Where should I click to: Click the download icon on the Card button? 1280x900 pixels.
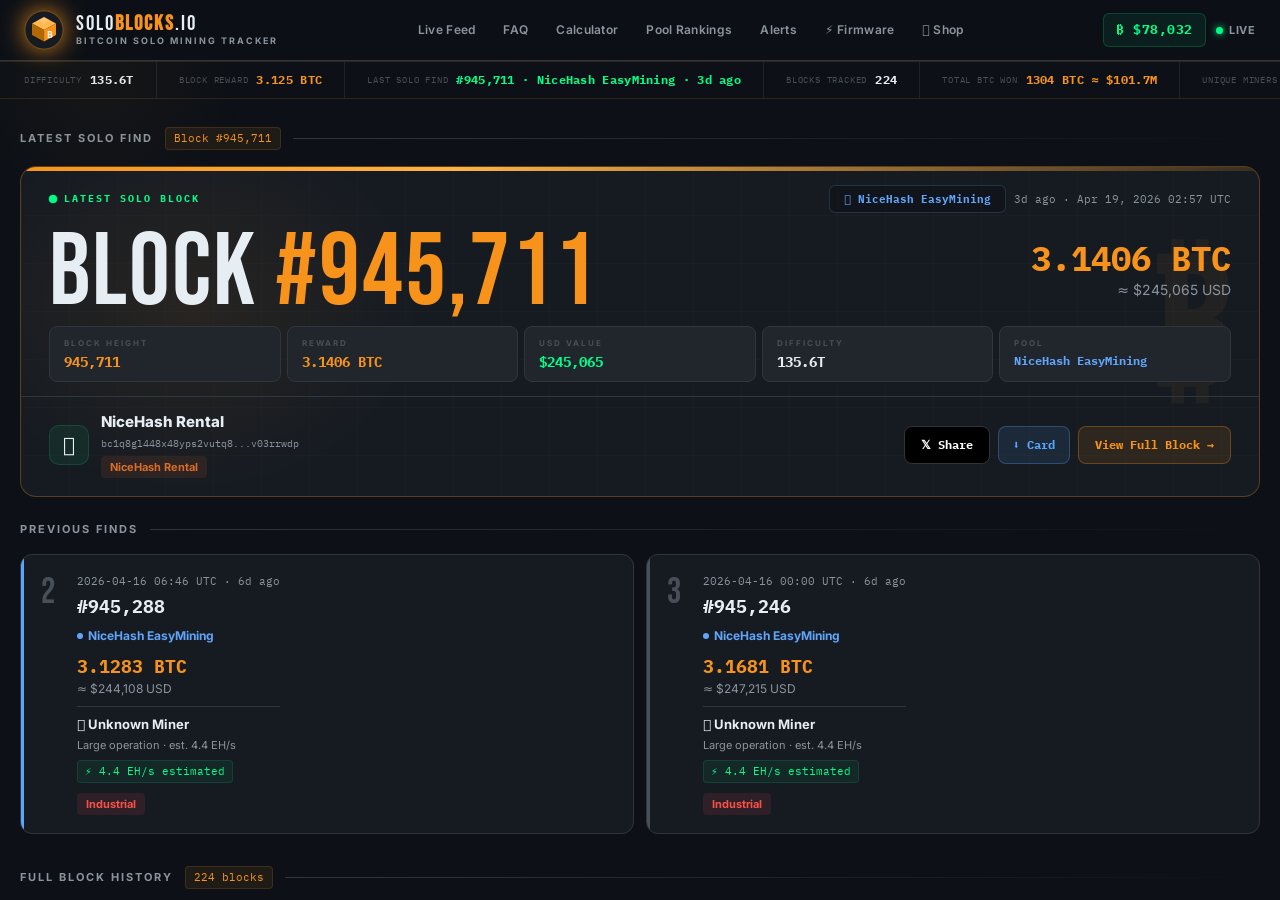[x=1018, y=445]
